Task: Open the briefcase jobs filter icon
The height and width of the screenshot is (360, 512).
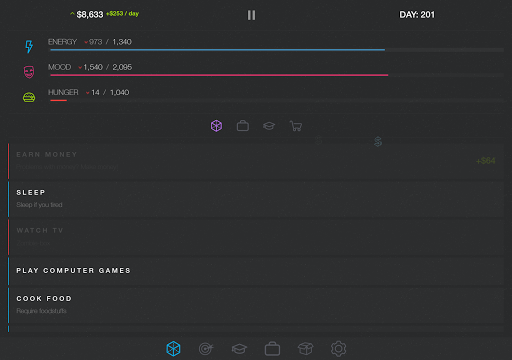Action: (x=243, y=126)
